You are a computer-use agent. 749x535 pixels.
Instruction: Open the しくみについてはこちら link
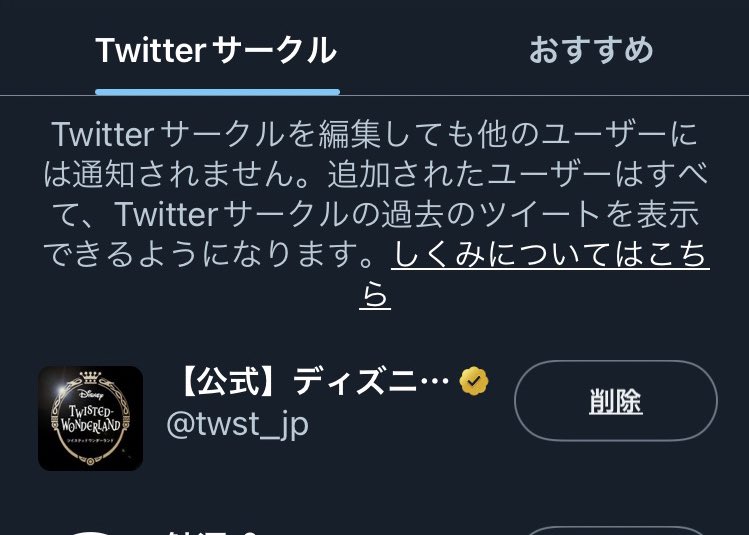(534, 275)
